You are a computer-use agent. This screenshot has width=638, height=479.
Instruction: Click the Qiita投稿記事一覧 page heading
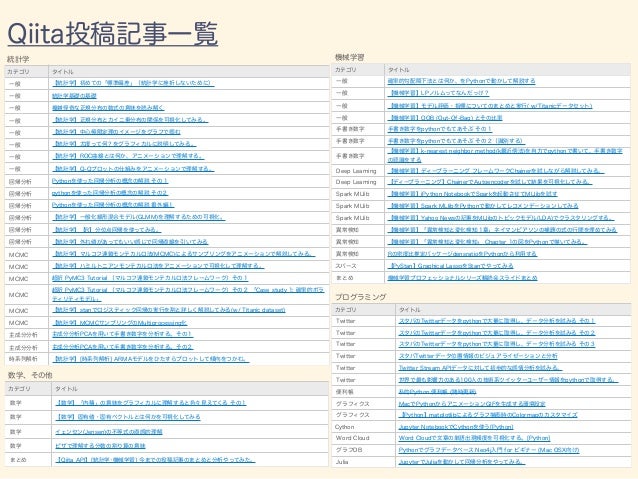(x=113, y=34)
